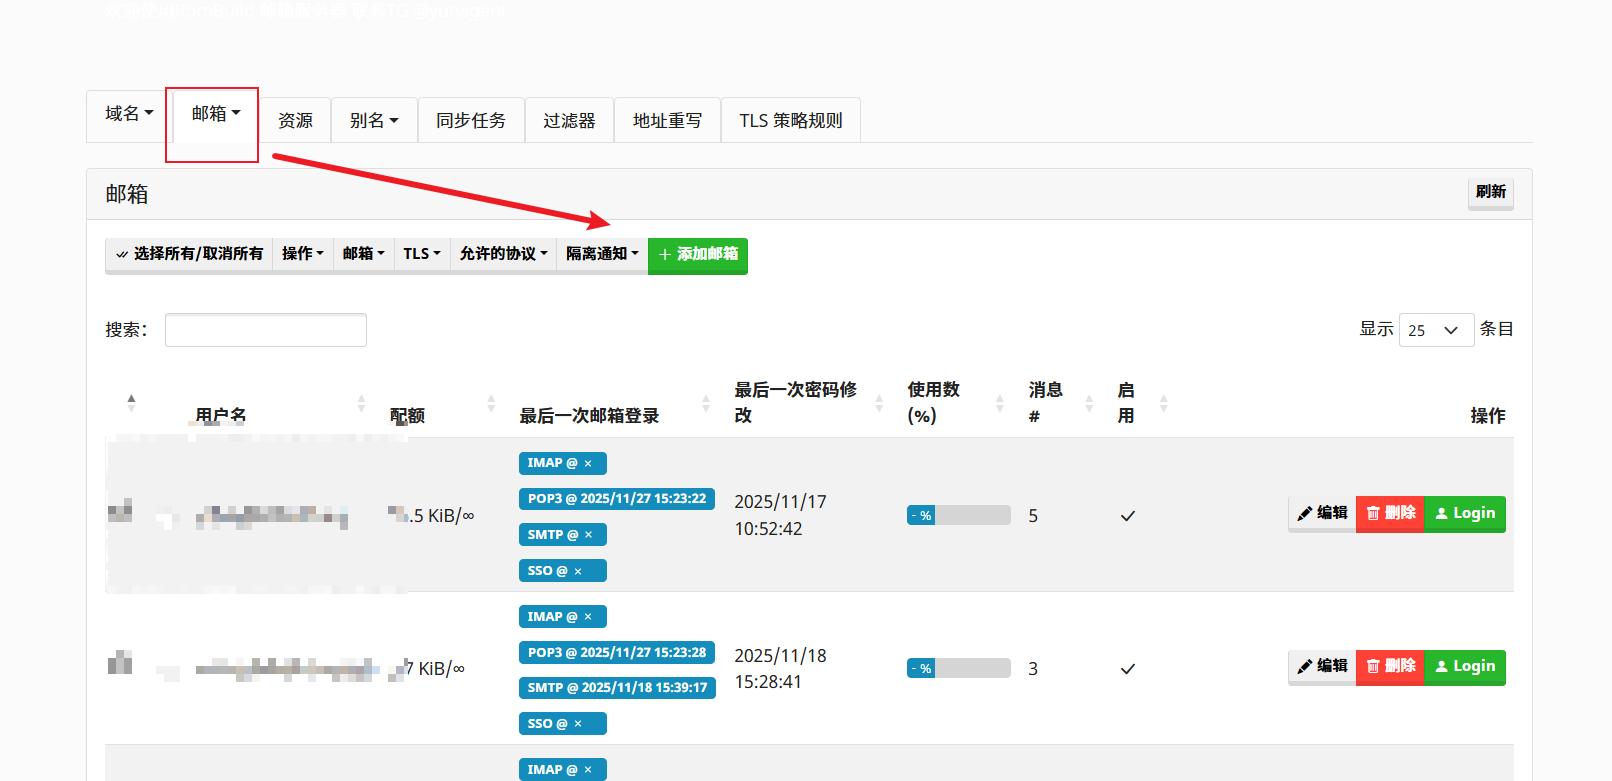Sort by 启用 column
The height and width of the screenshot is (781, 1612).
(1126, 402)
